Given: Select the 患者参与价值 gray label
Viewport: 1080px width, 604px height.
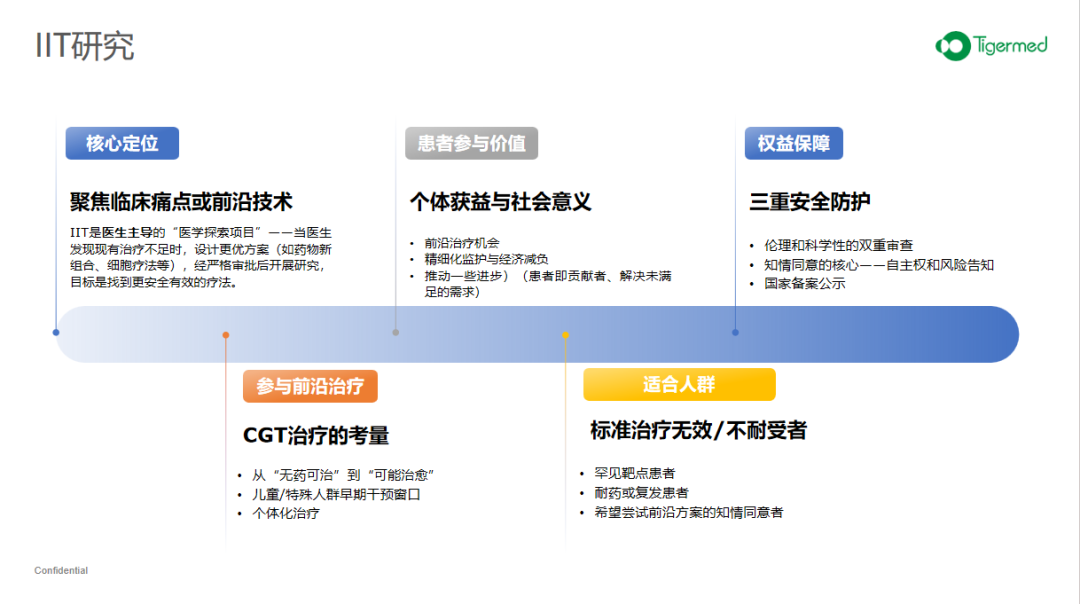Looking at the screenshot, I should 471,143.
